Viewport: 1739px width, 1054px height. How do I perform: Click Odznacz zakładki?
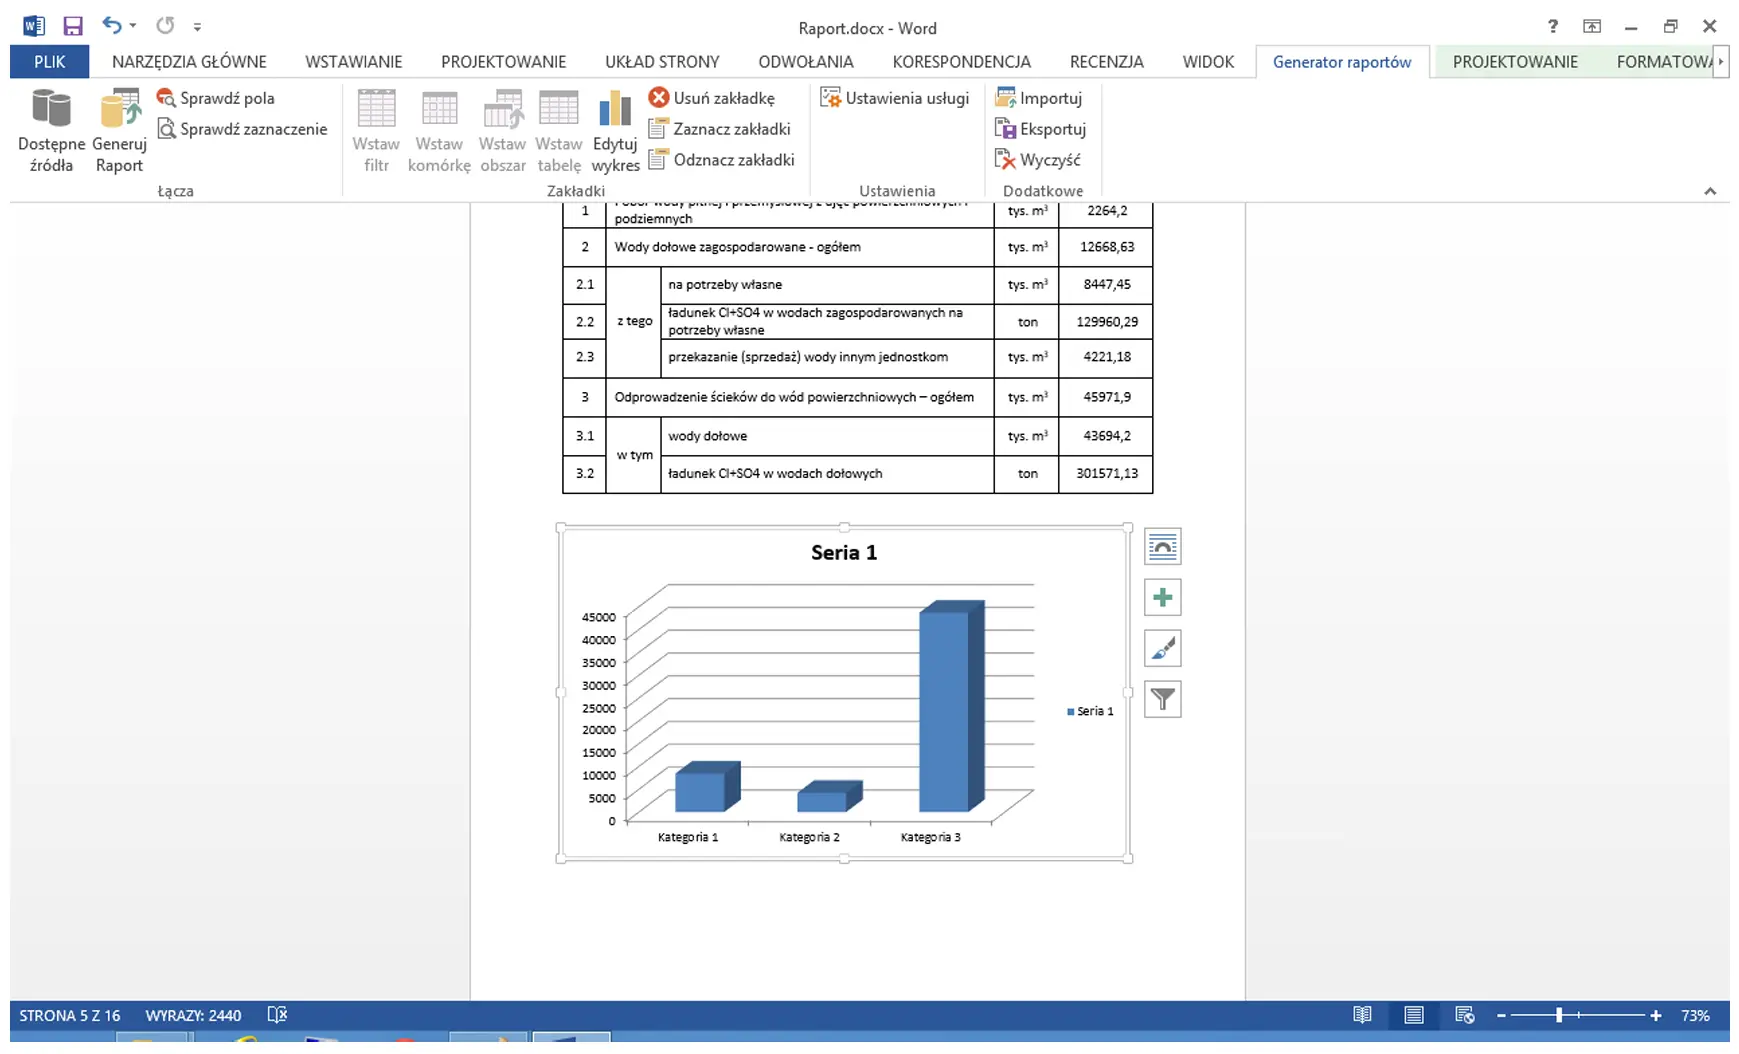tap(722, 160)
